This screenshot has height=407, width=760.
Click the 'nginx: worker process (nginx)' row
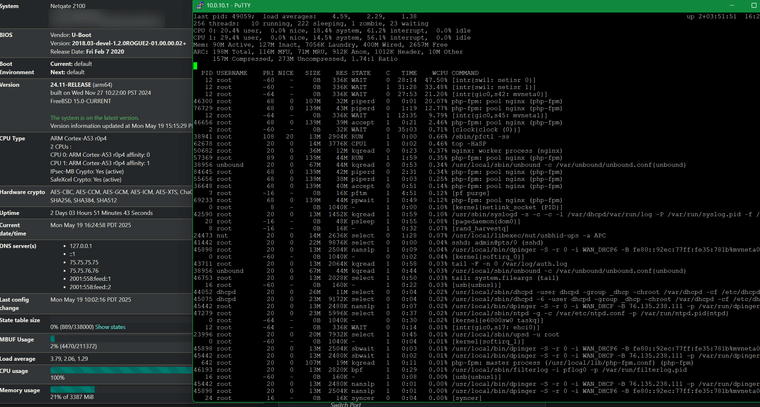pos(378,151)
